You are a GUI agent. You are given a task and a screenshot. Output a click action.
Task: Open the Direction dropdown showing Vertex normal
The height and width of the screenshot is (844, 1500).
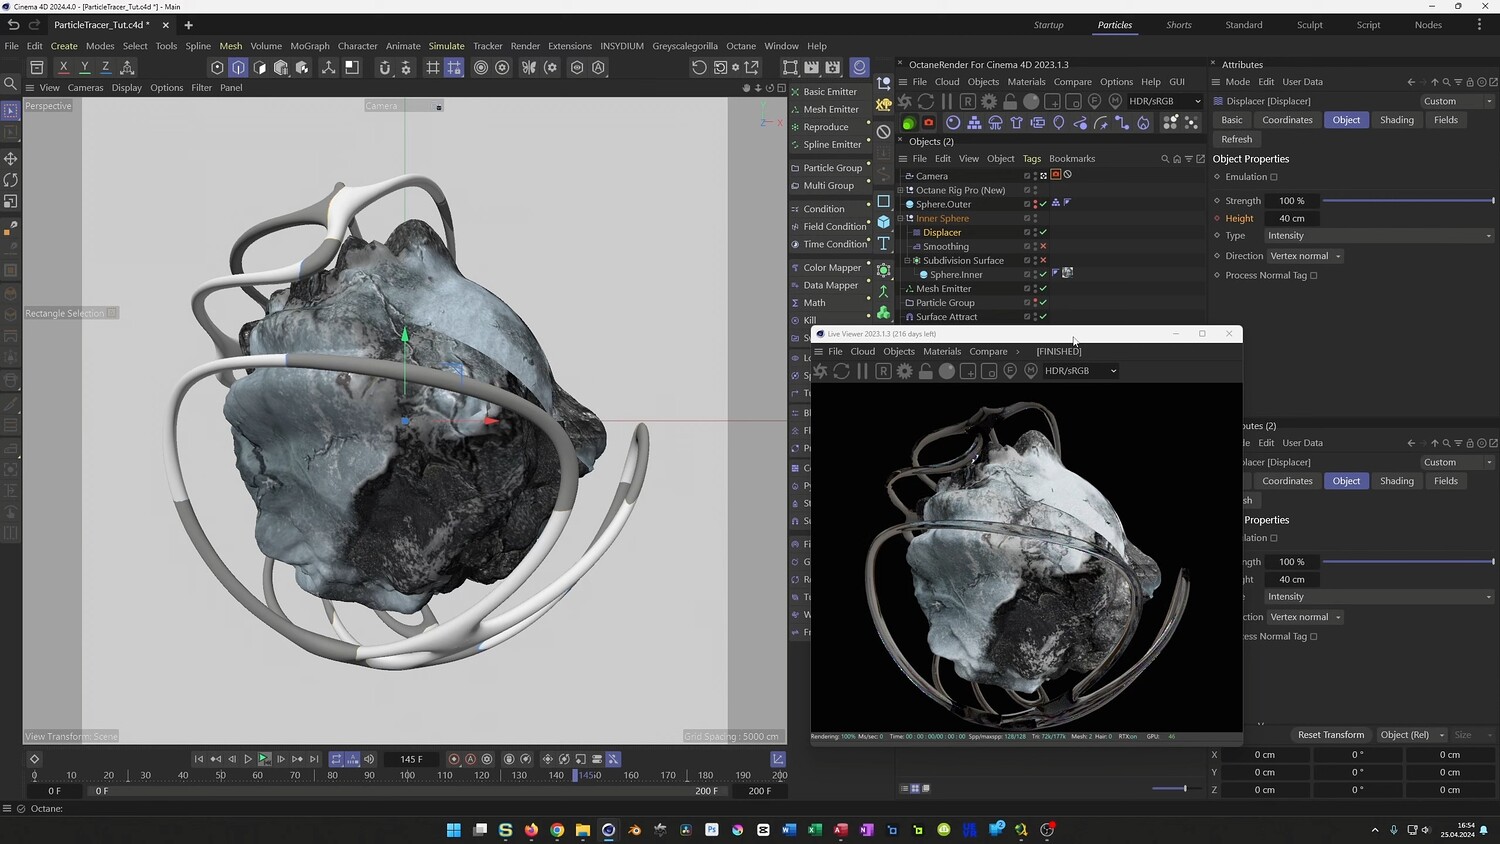coord(1305,256)
